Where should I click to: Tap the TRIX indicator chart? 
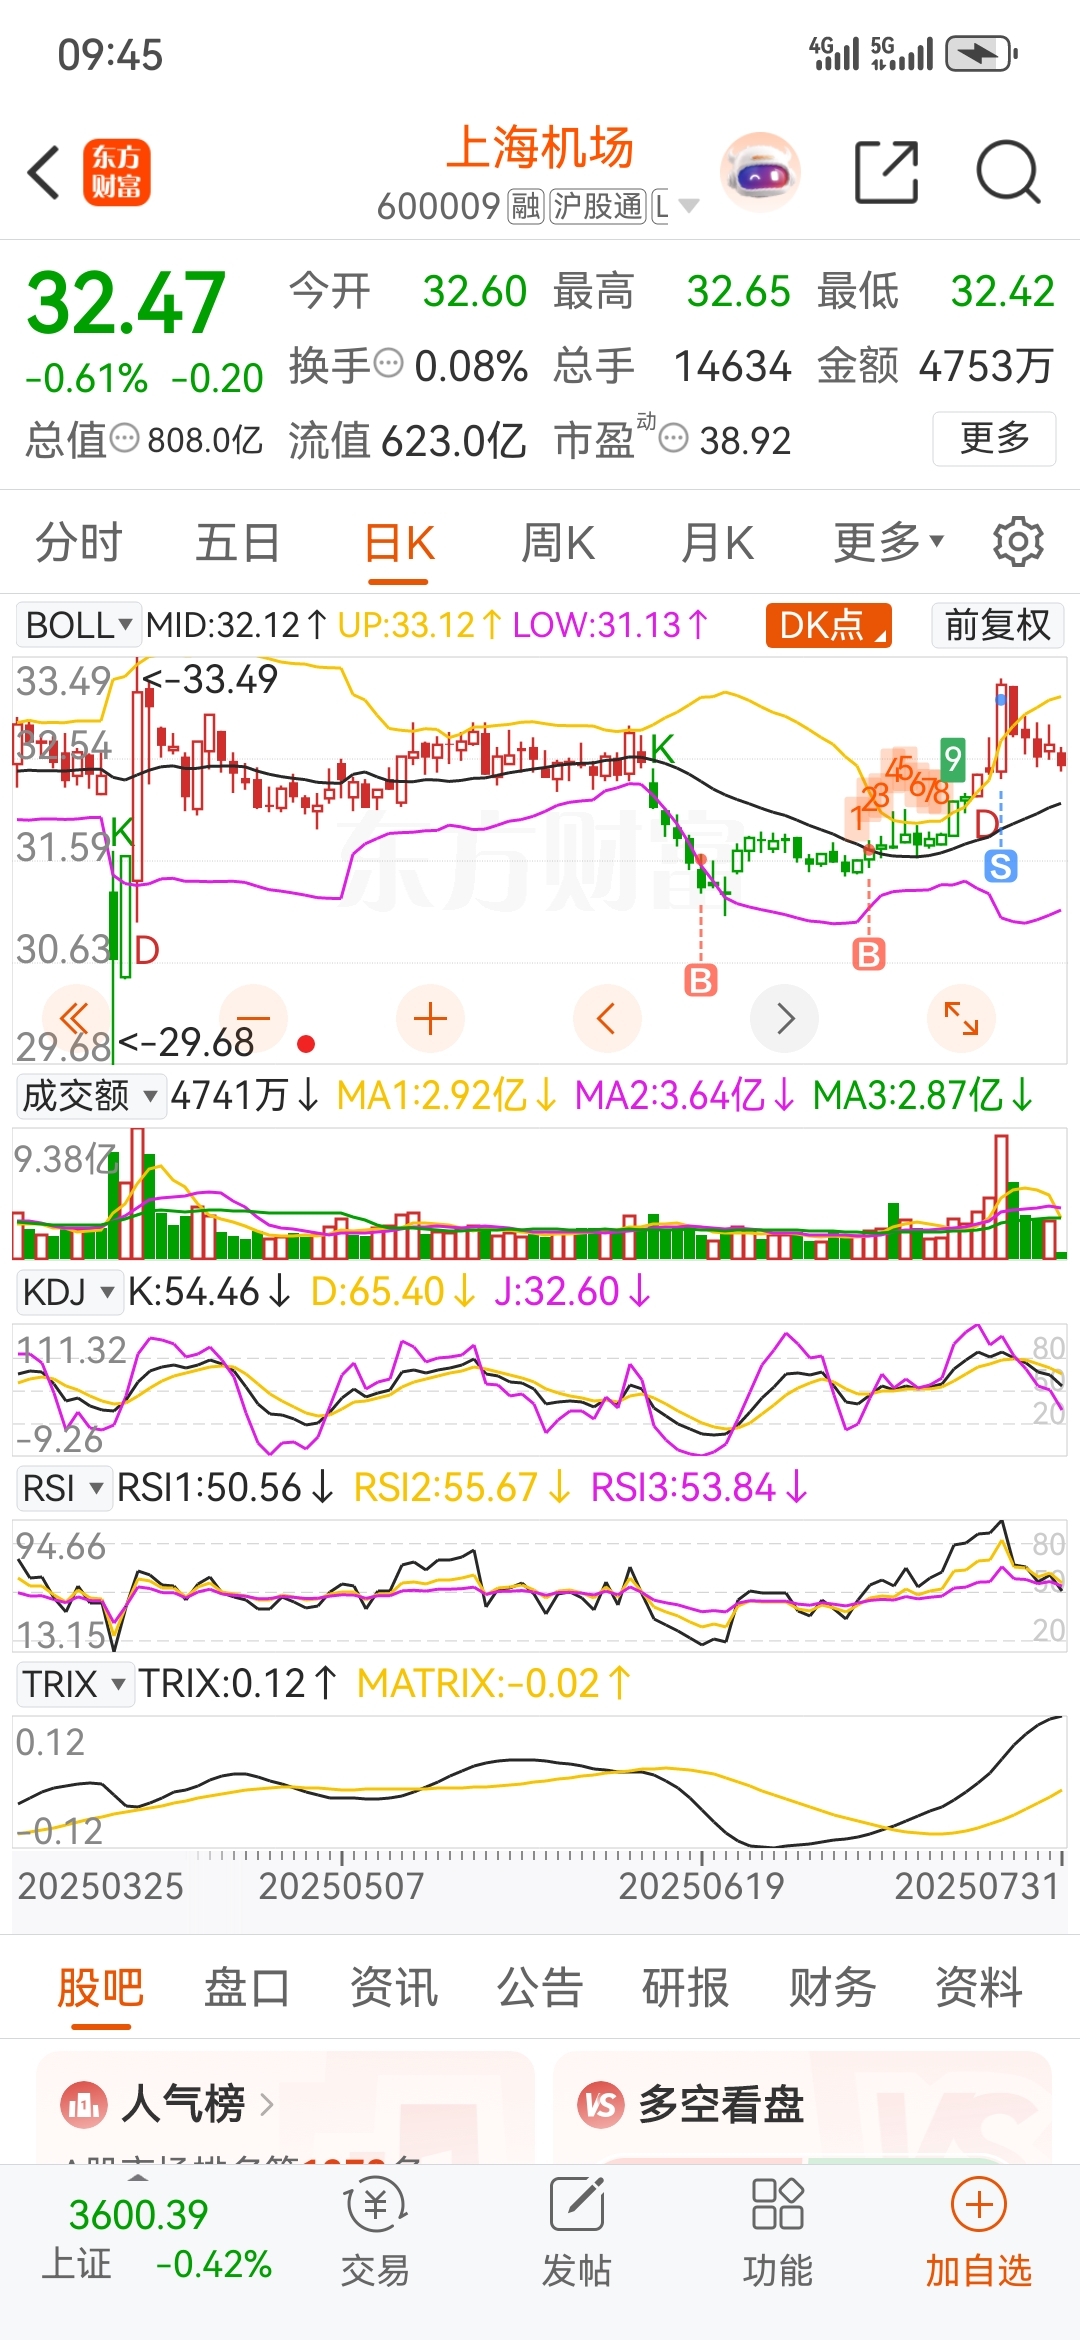point(540,1782)
